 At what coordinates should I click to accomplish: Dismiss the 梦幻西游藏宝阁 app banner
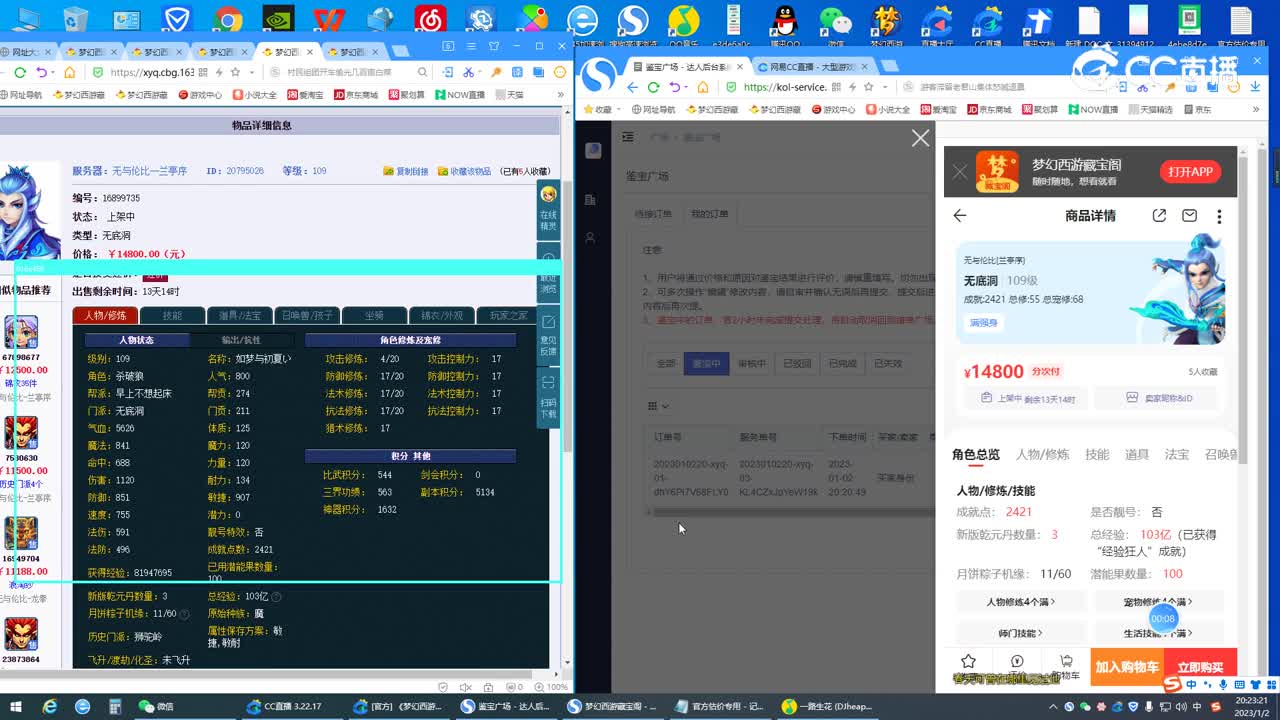(x=960, y=171)
